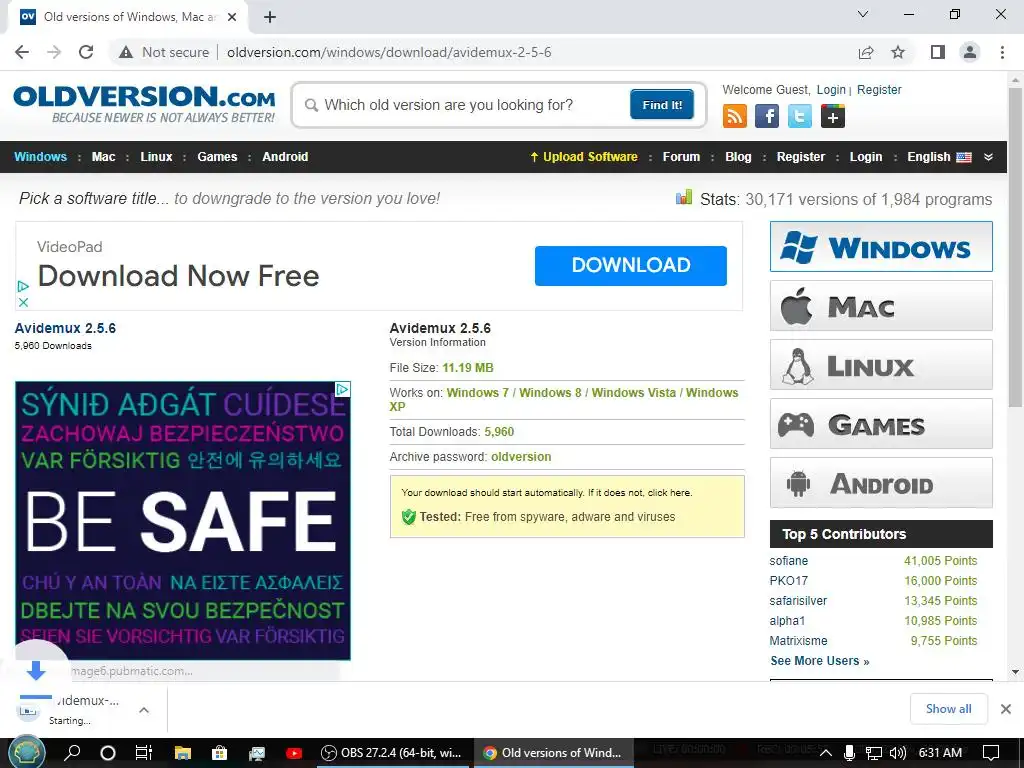Open contributor PKO17's profile
Viewport: 1024px width, 768px height.
click(788, 581)
